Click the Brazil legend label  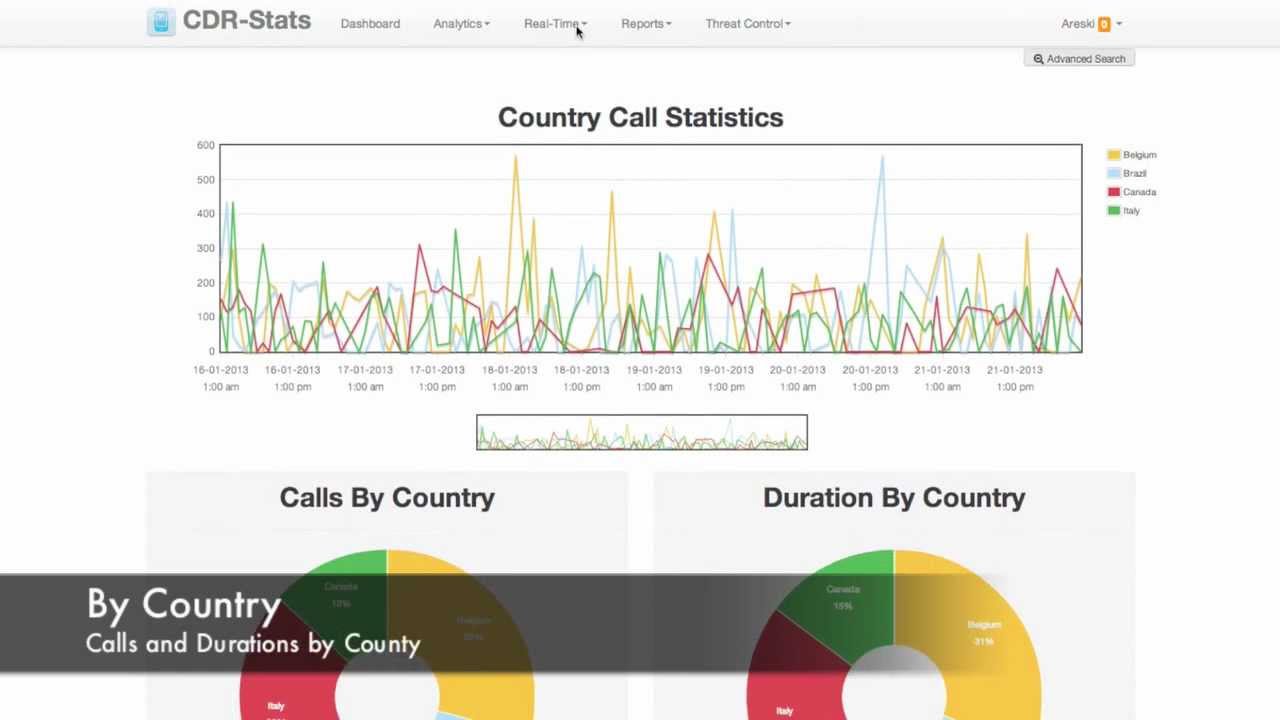tap(1134, 173)
